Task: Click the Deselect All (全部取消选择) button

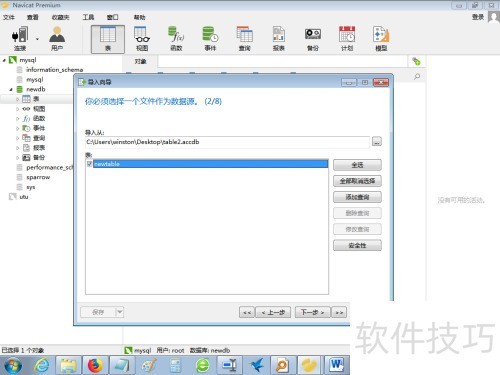Action: (x=357, y=181)
